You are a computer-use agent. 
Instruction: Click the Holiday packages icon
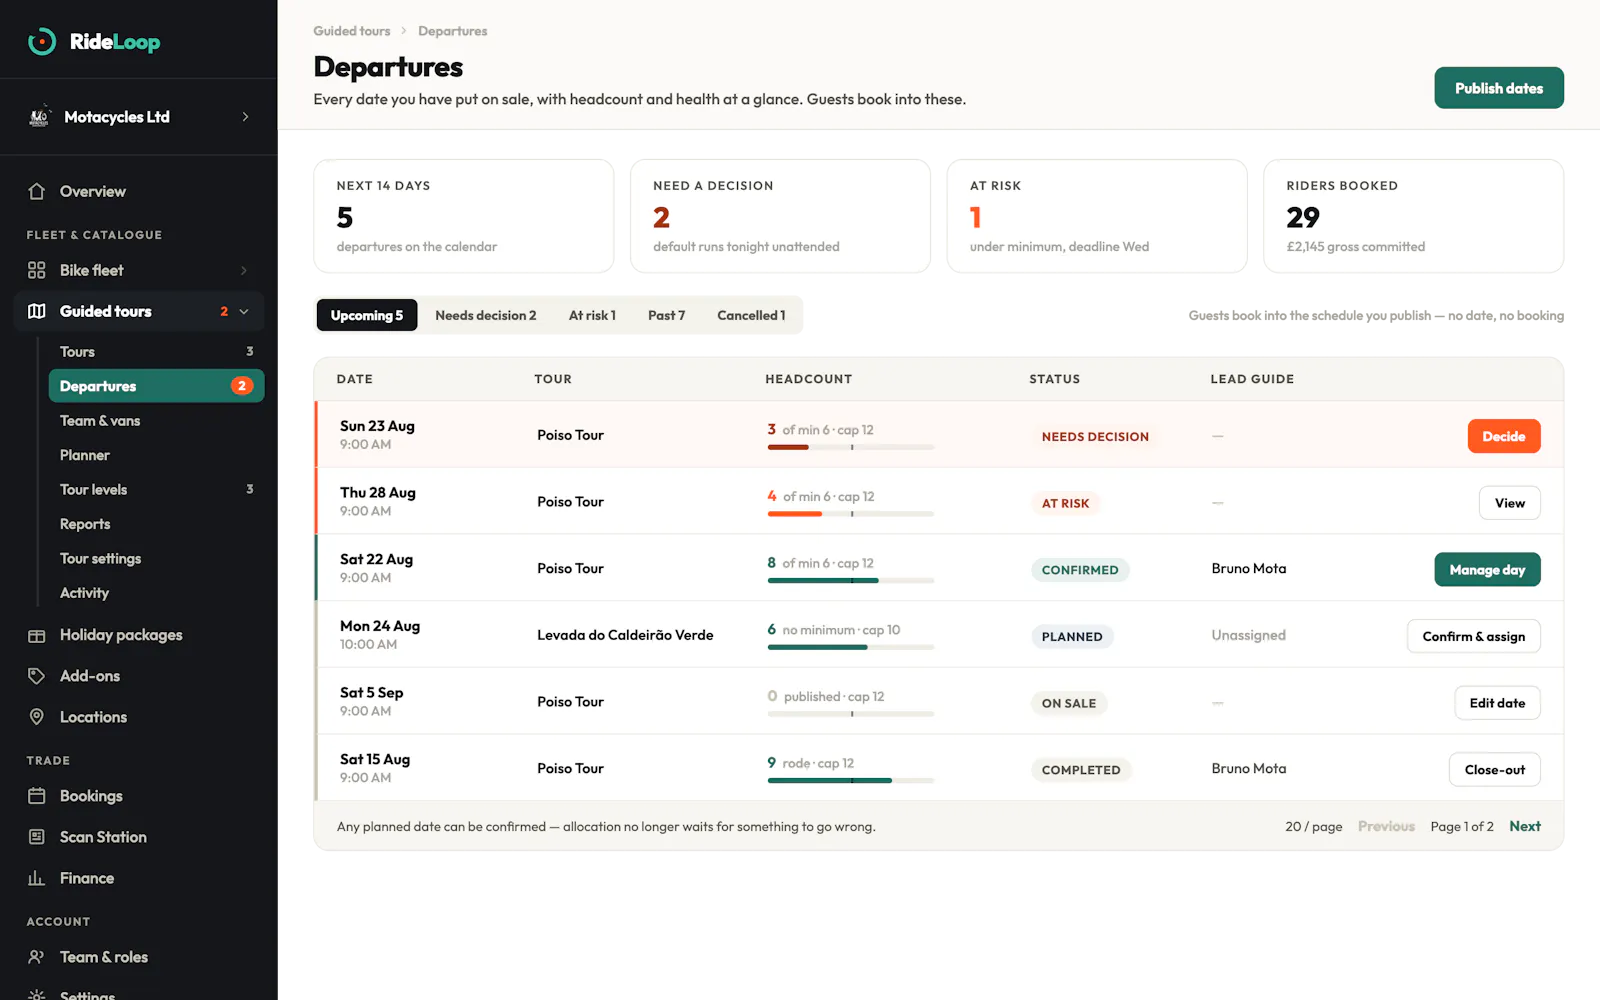[37, 635]
